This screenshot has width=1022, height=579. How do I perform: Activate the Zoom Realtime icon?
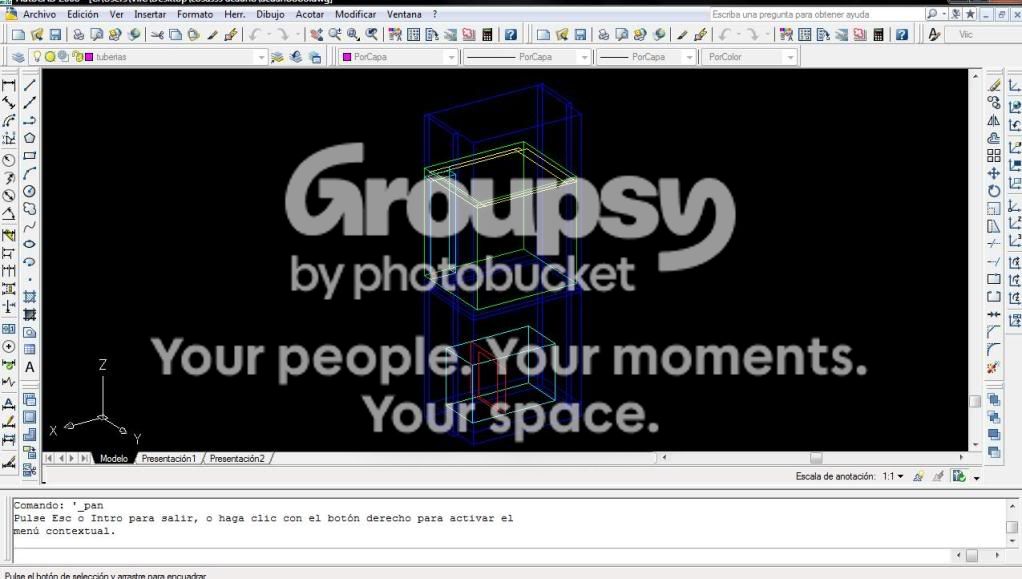334,35
